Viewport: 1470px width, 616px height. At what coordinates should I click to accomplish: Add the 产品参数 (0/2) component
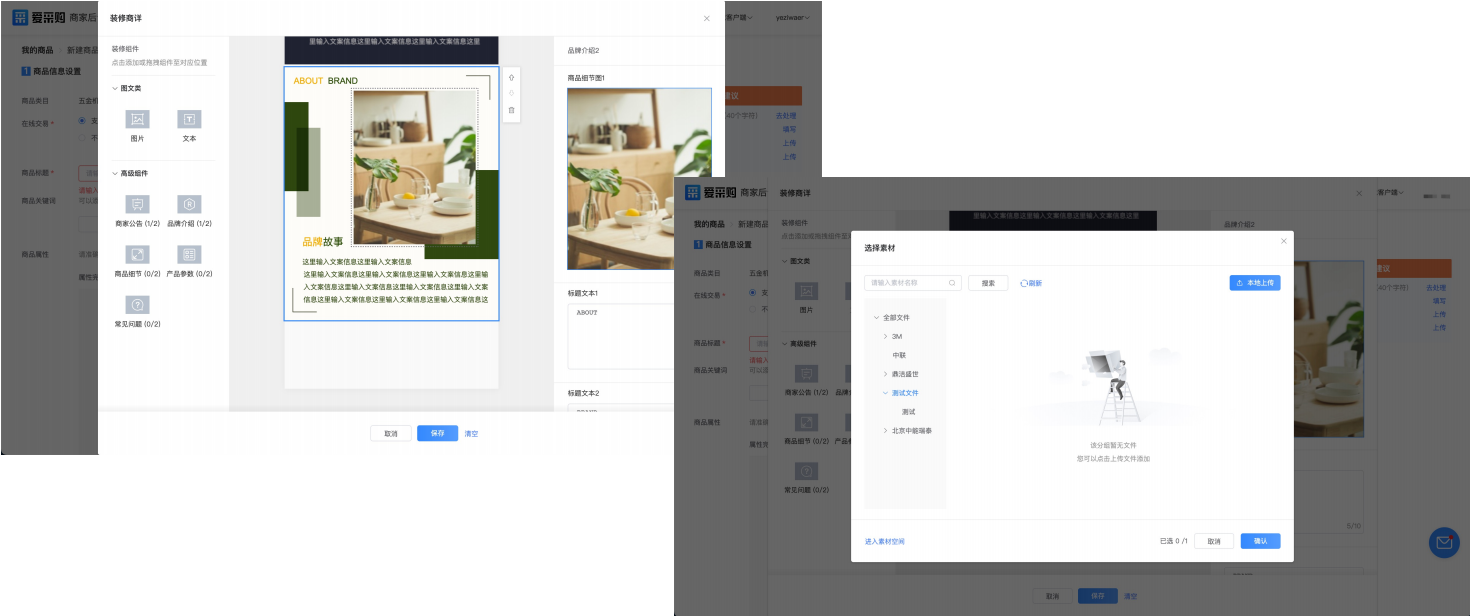(x=189, y=254)
